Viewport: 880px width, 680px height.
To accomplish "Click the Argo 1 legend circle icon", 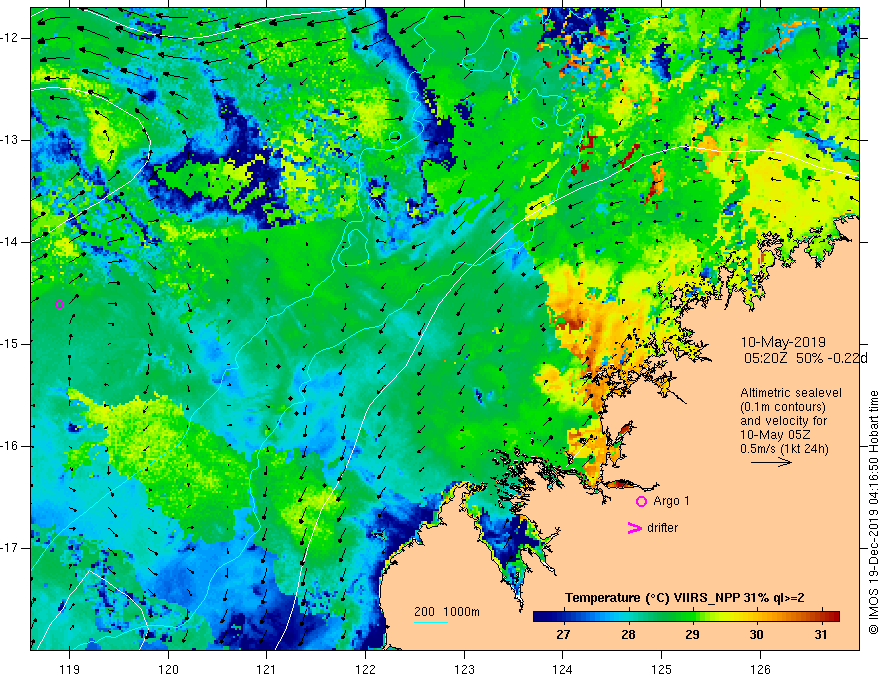I will click(641, 502).
